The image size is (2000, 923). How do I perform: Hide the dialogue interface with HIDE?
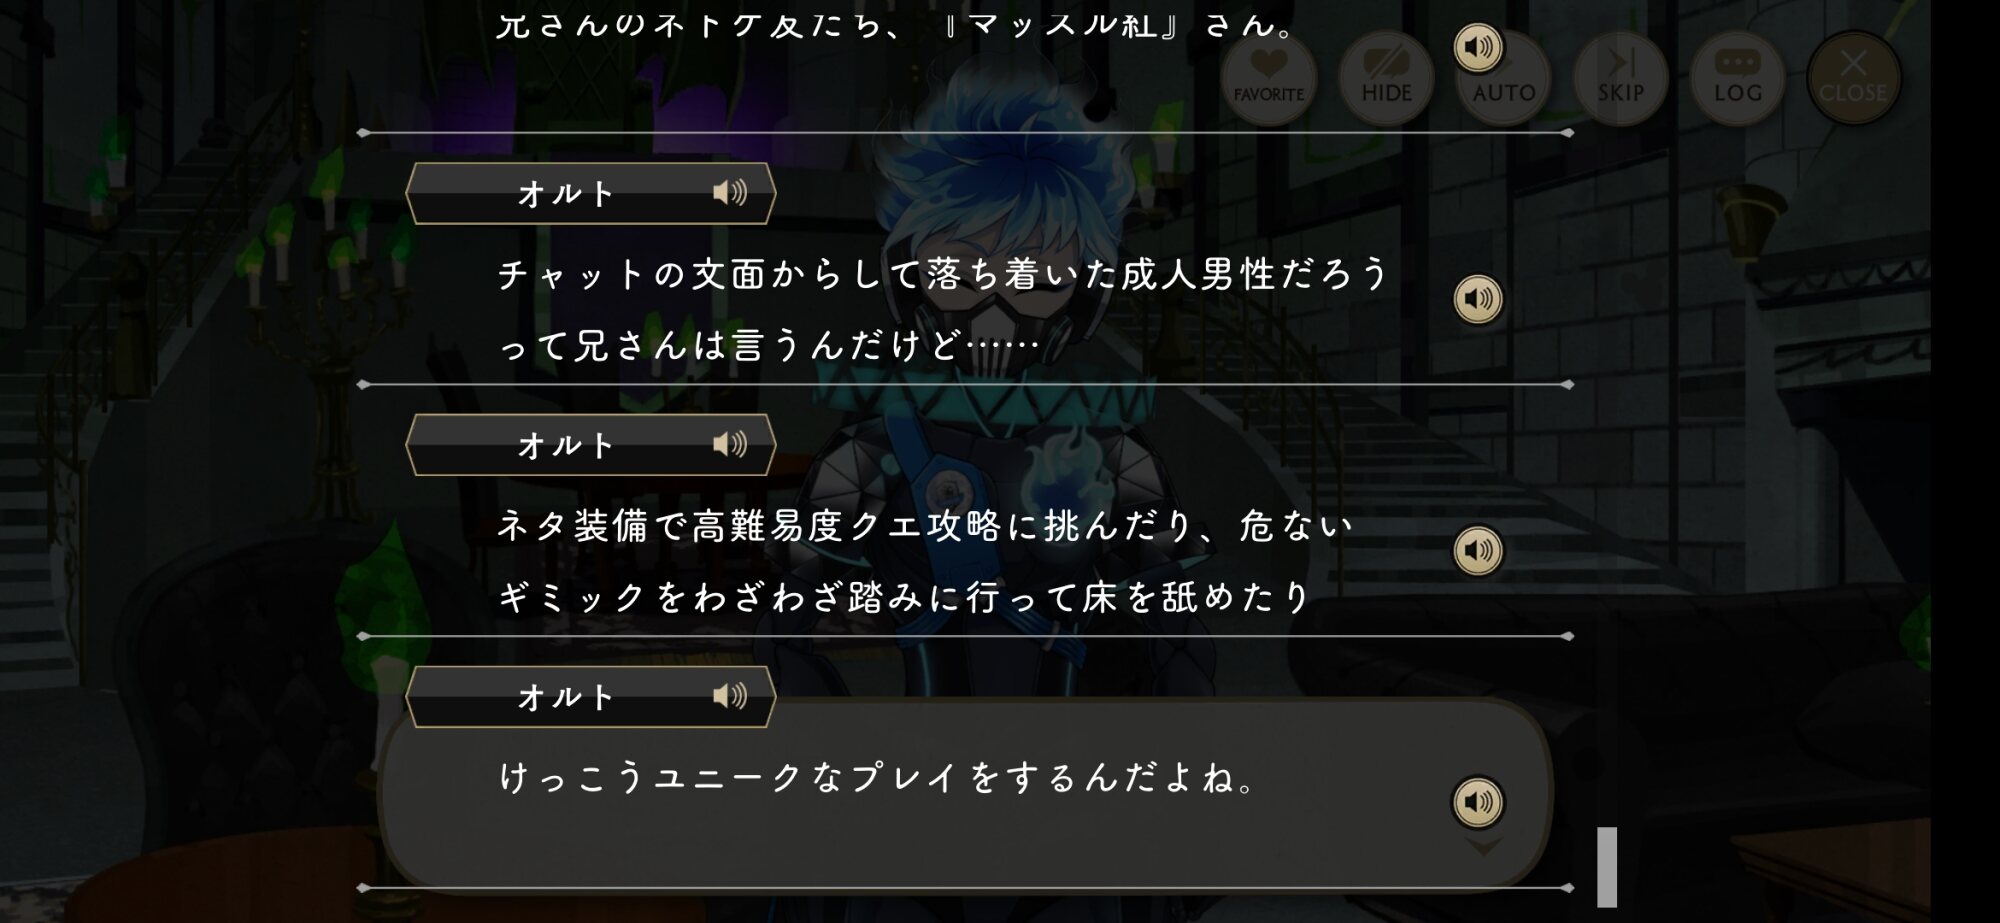[1386, 78]
